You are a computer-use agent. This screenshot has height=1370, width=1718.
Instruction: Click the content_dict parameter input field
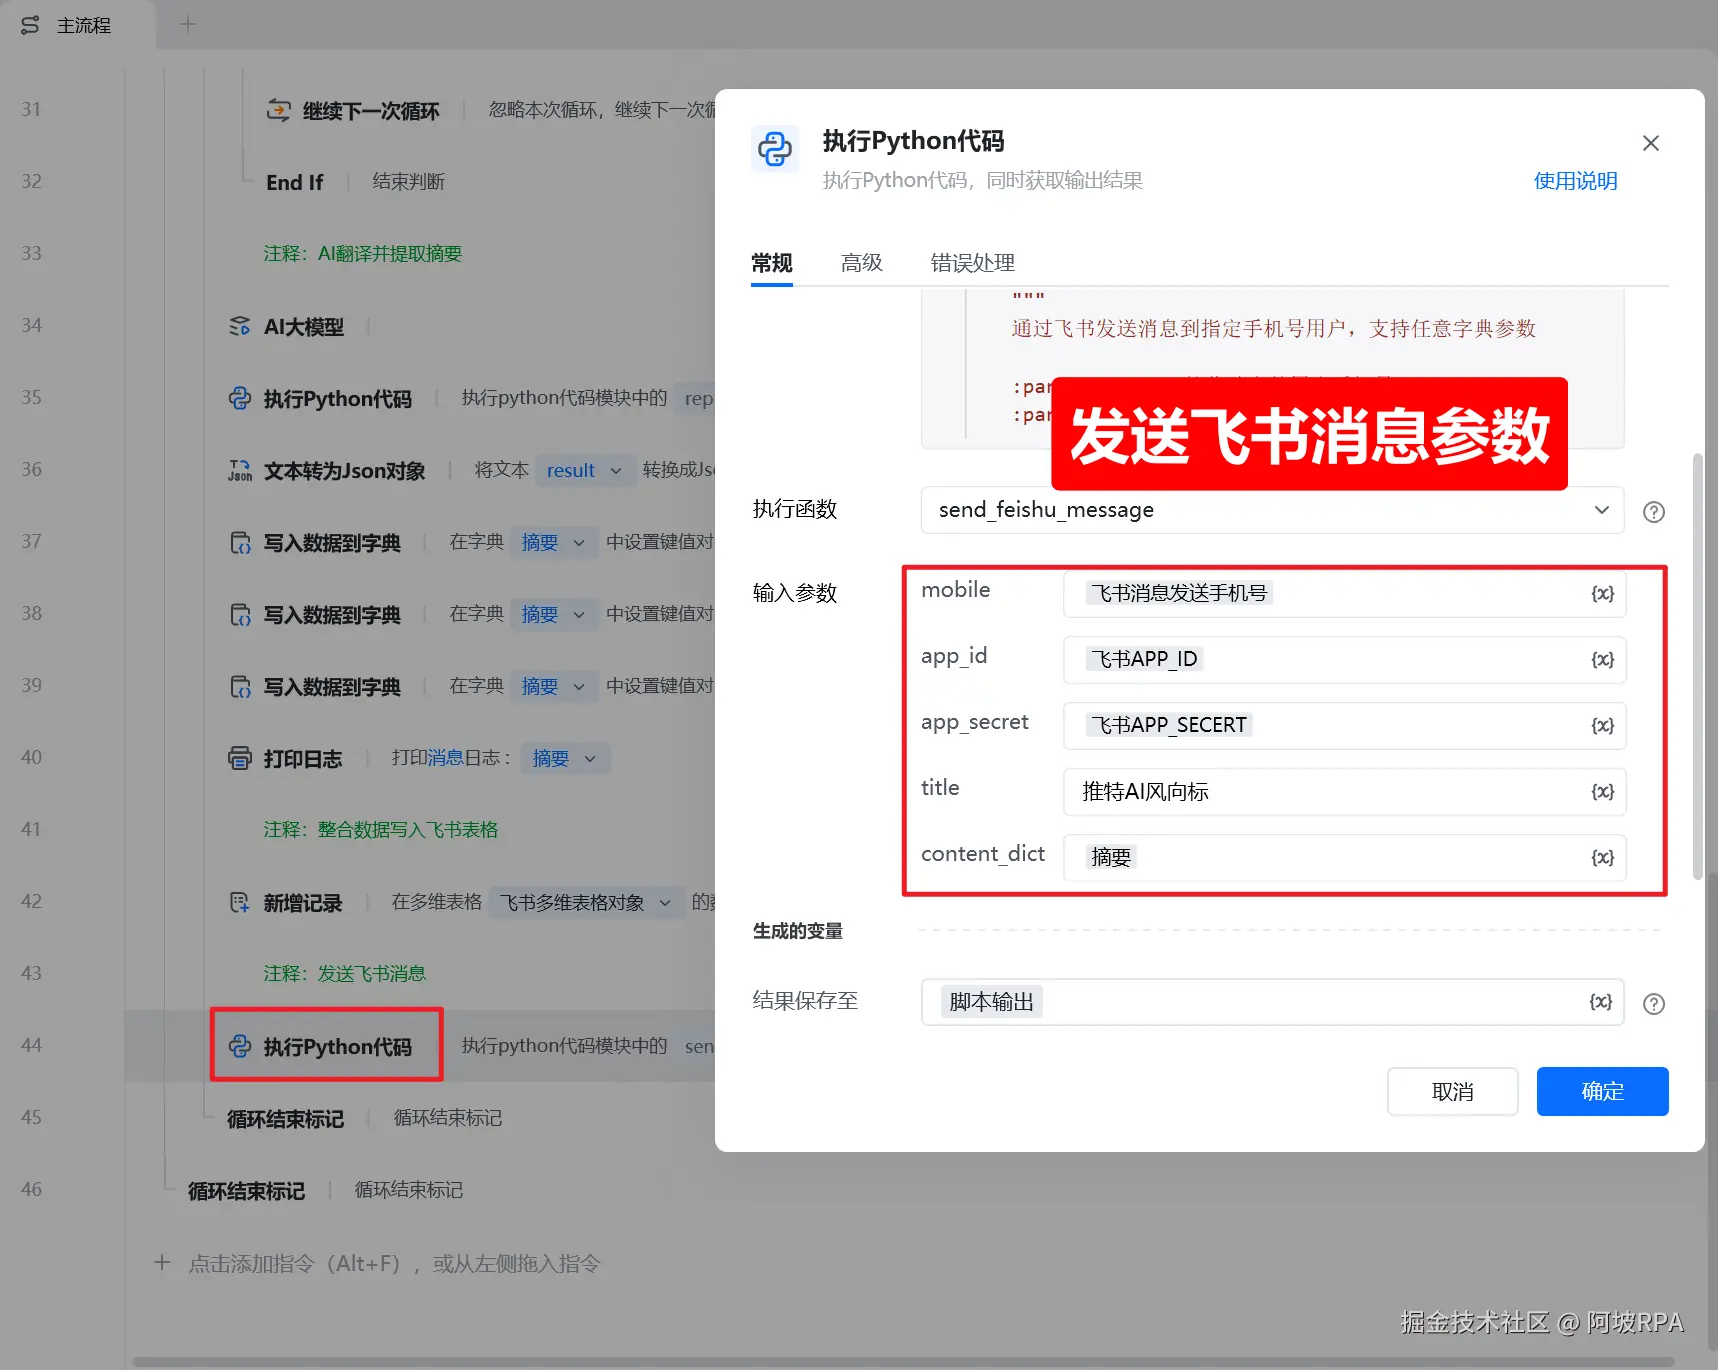pos(1344,858)
